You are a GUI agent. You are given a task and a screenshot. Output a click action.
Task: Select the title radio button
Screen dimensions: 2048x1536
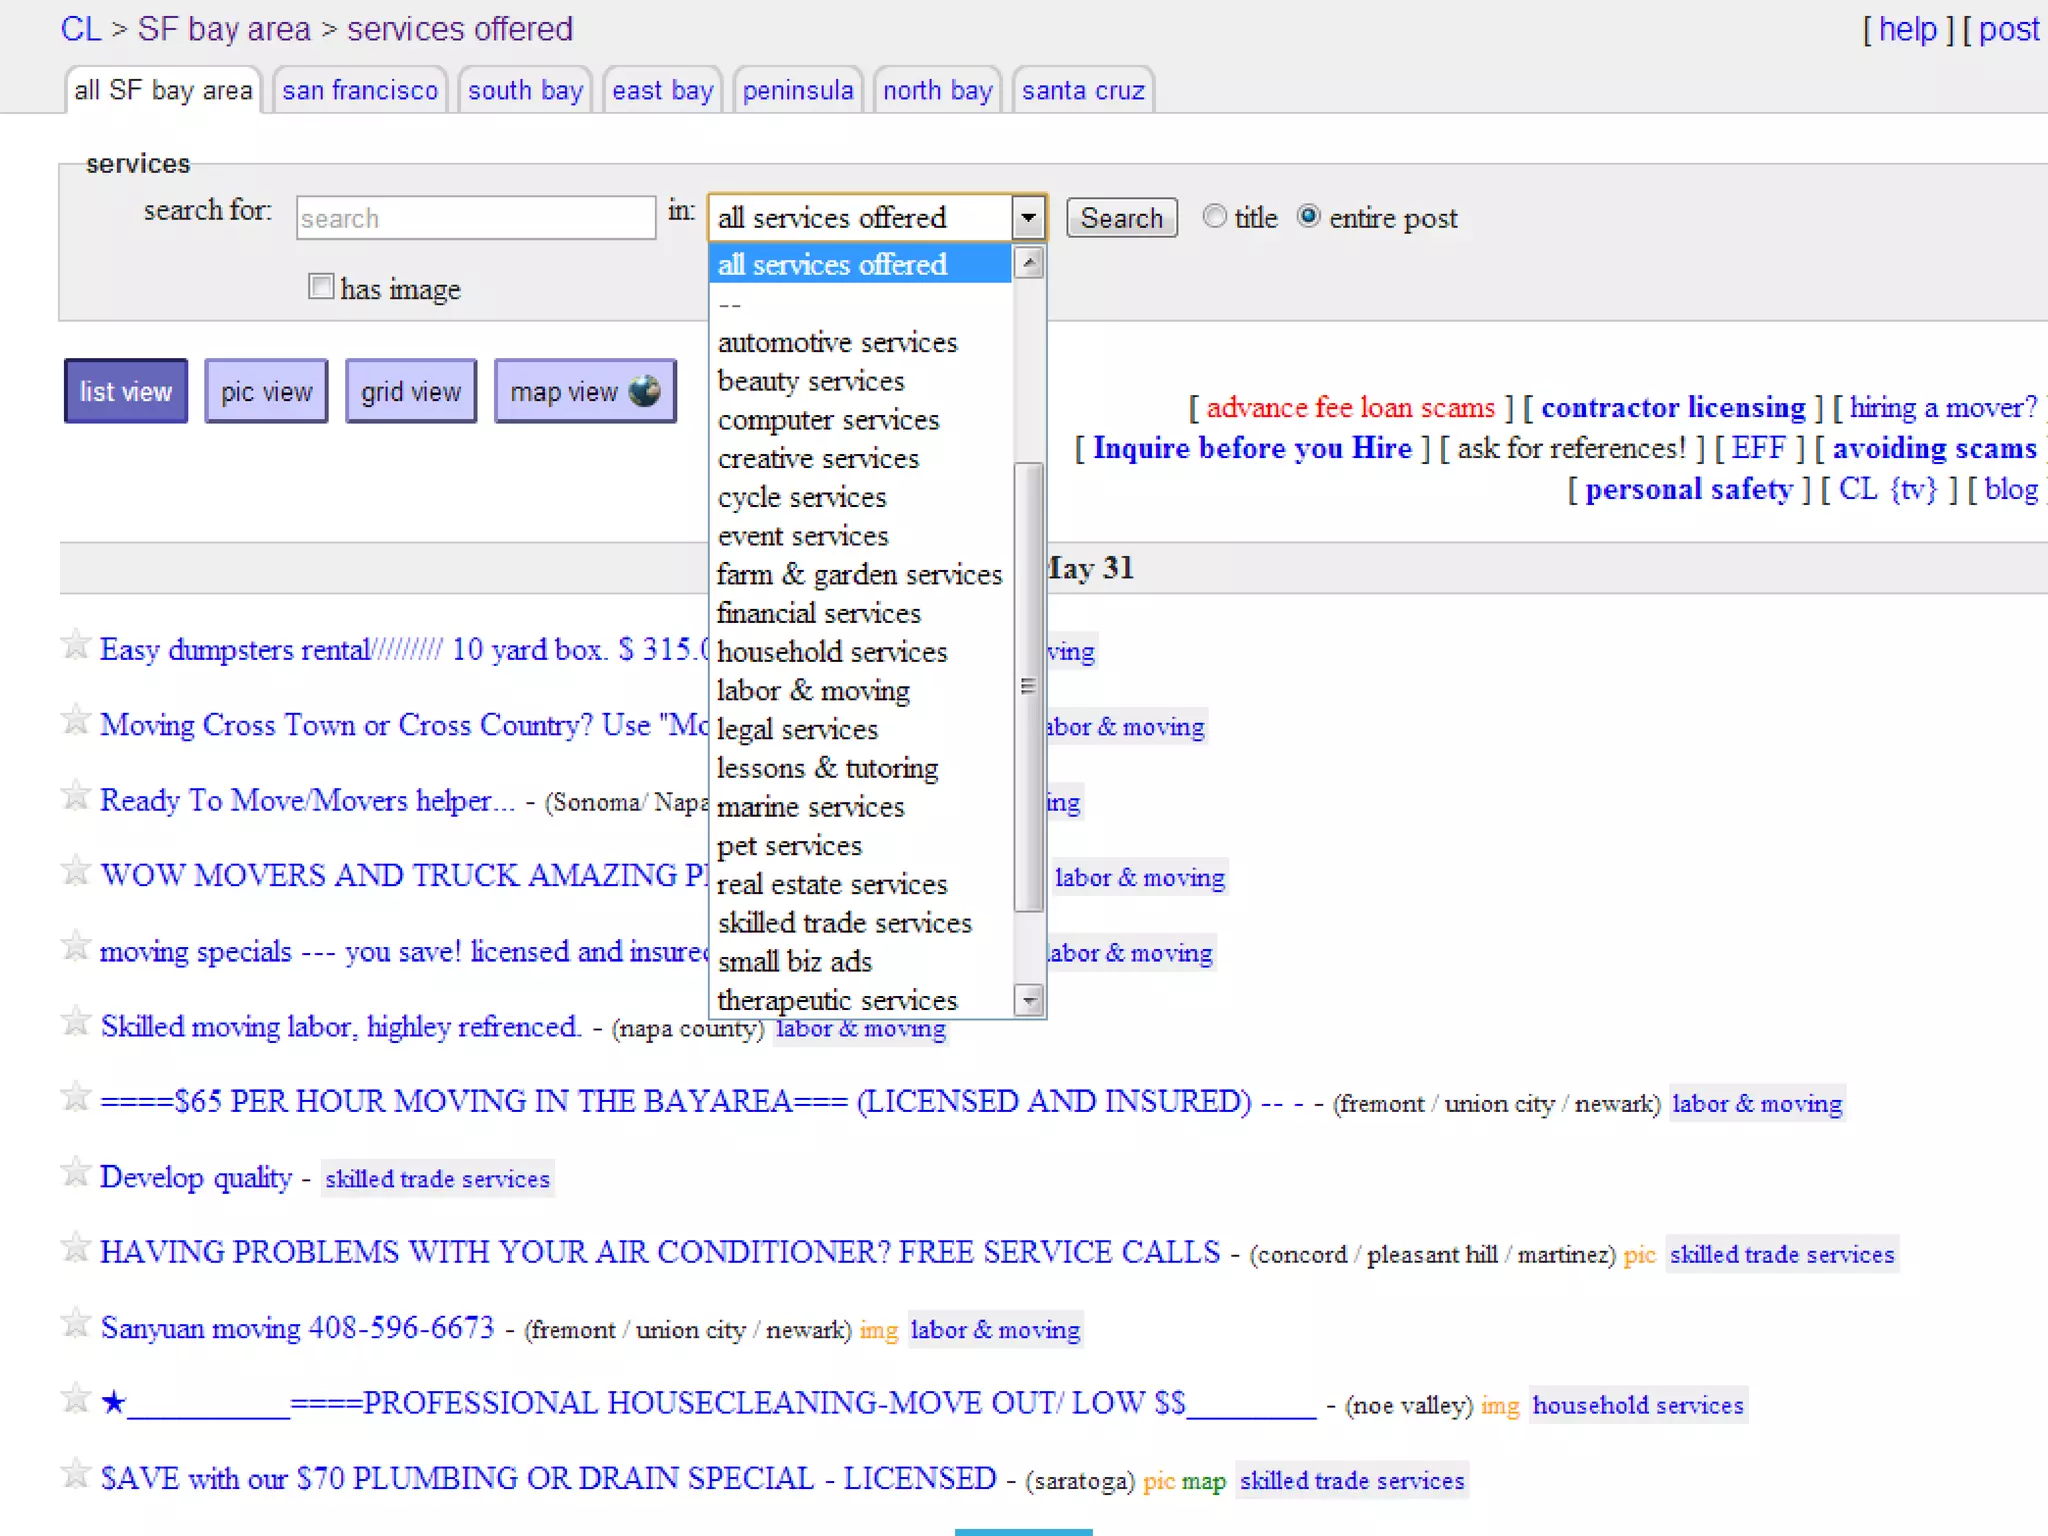(x=1214, y=216)
